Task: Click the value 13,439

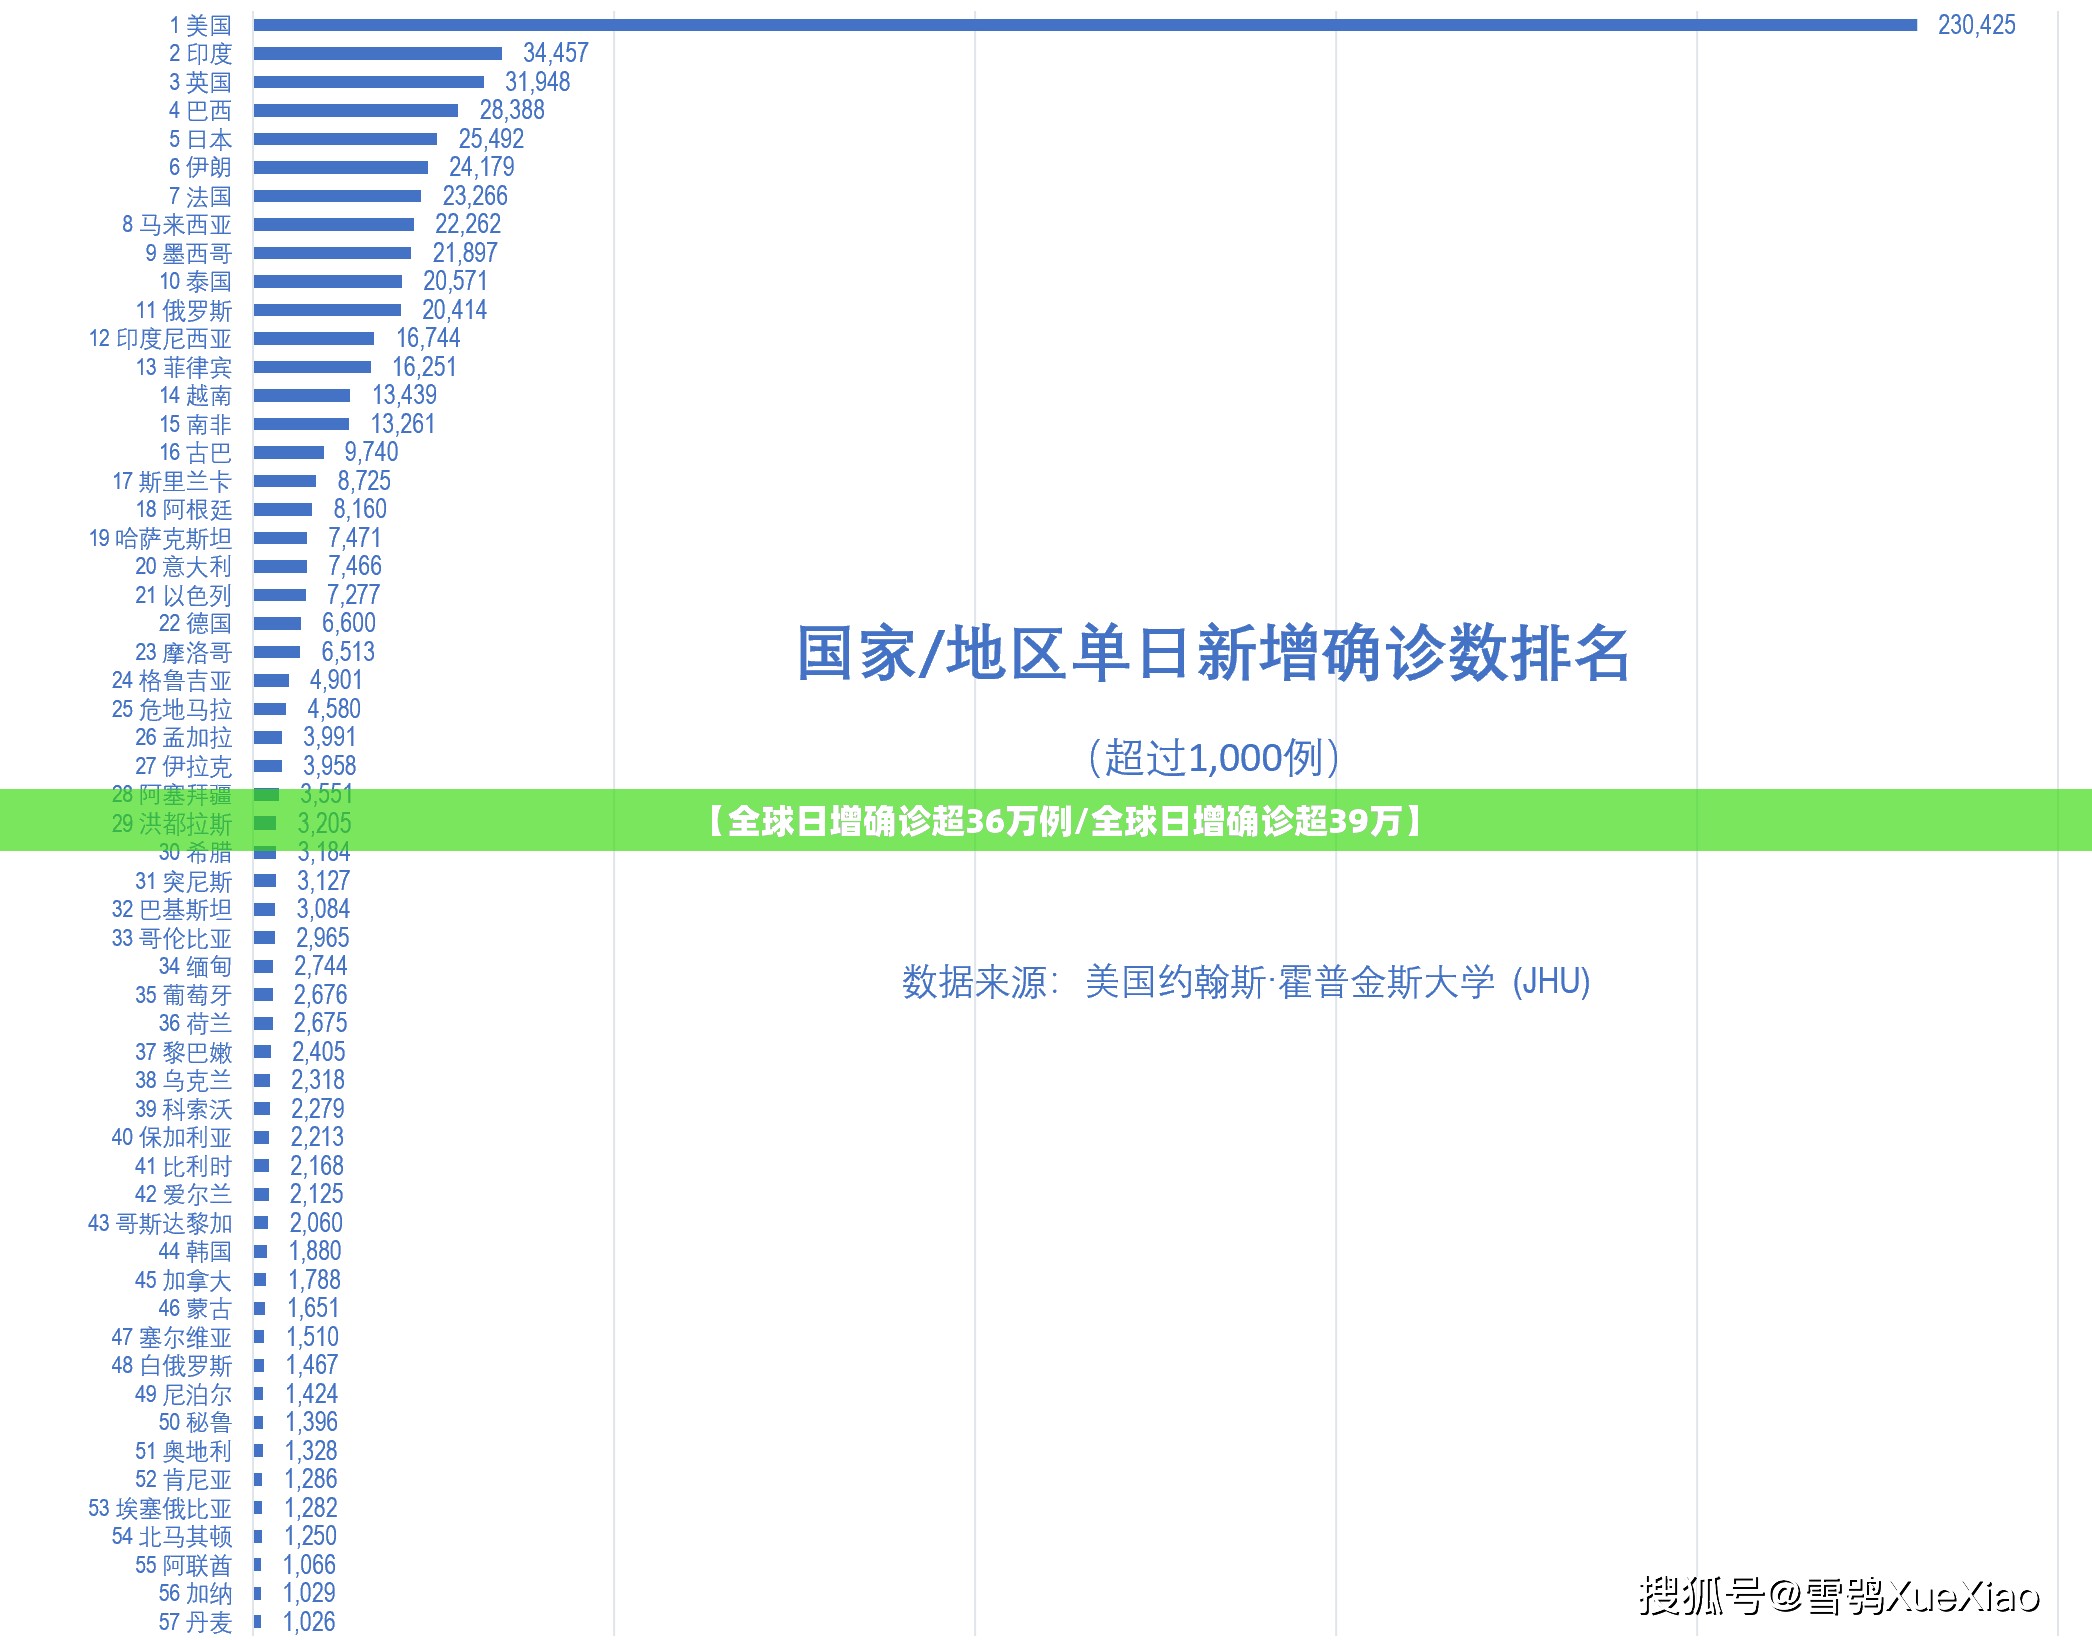Action: click(405, 395)
